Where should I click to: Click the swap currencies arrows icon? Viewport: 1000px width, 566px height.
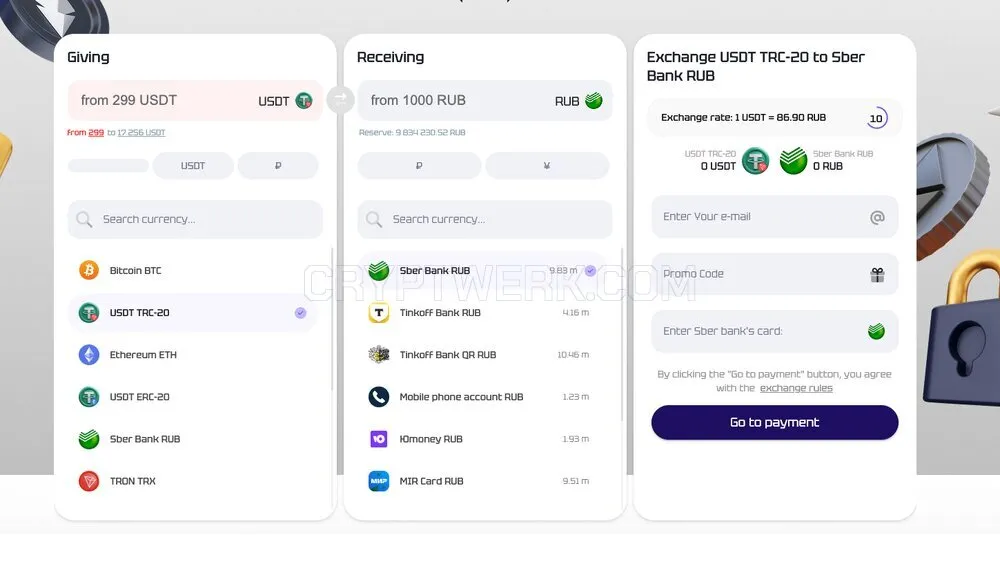[x=341, y=100]
